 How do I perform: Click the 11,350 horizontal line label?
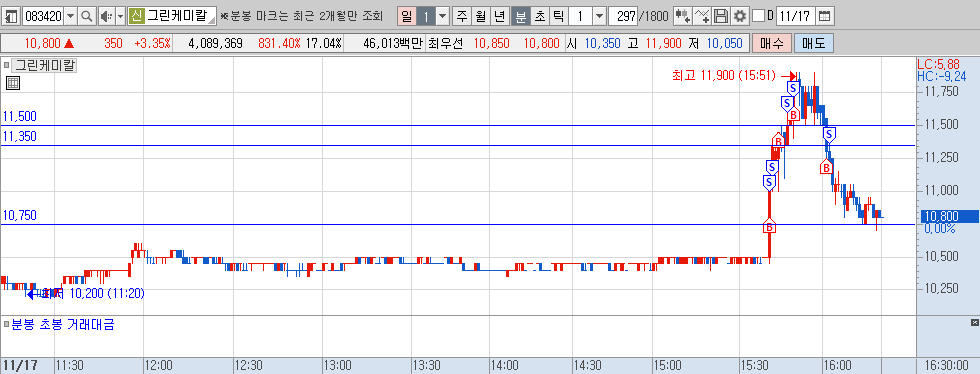pos(20,136)
